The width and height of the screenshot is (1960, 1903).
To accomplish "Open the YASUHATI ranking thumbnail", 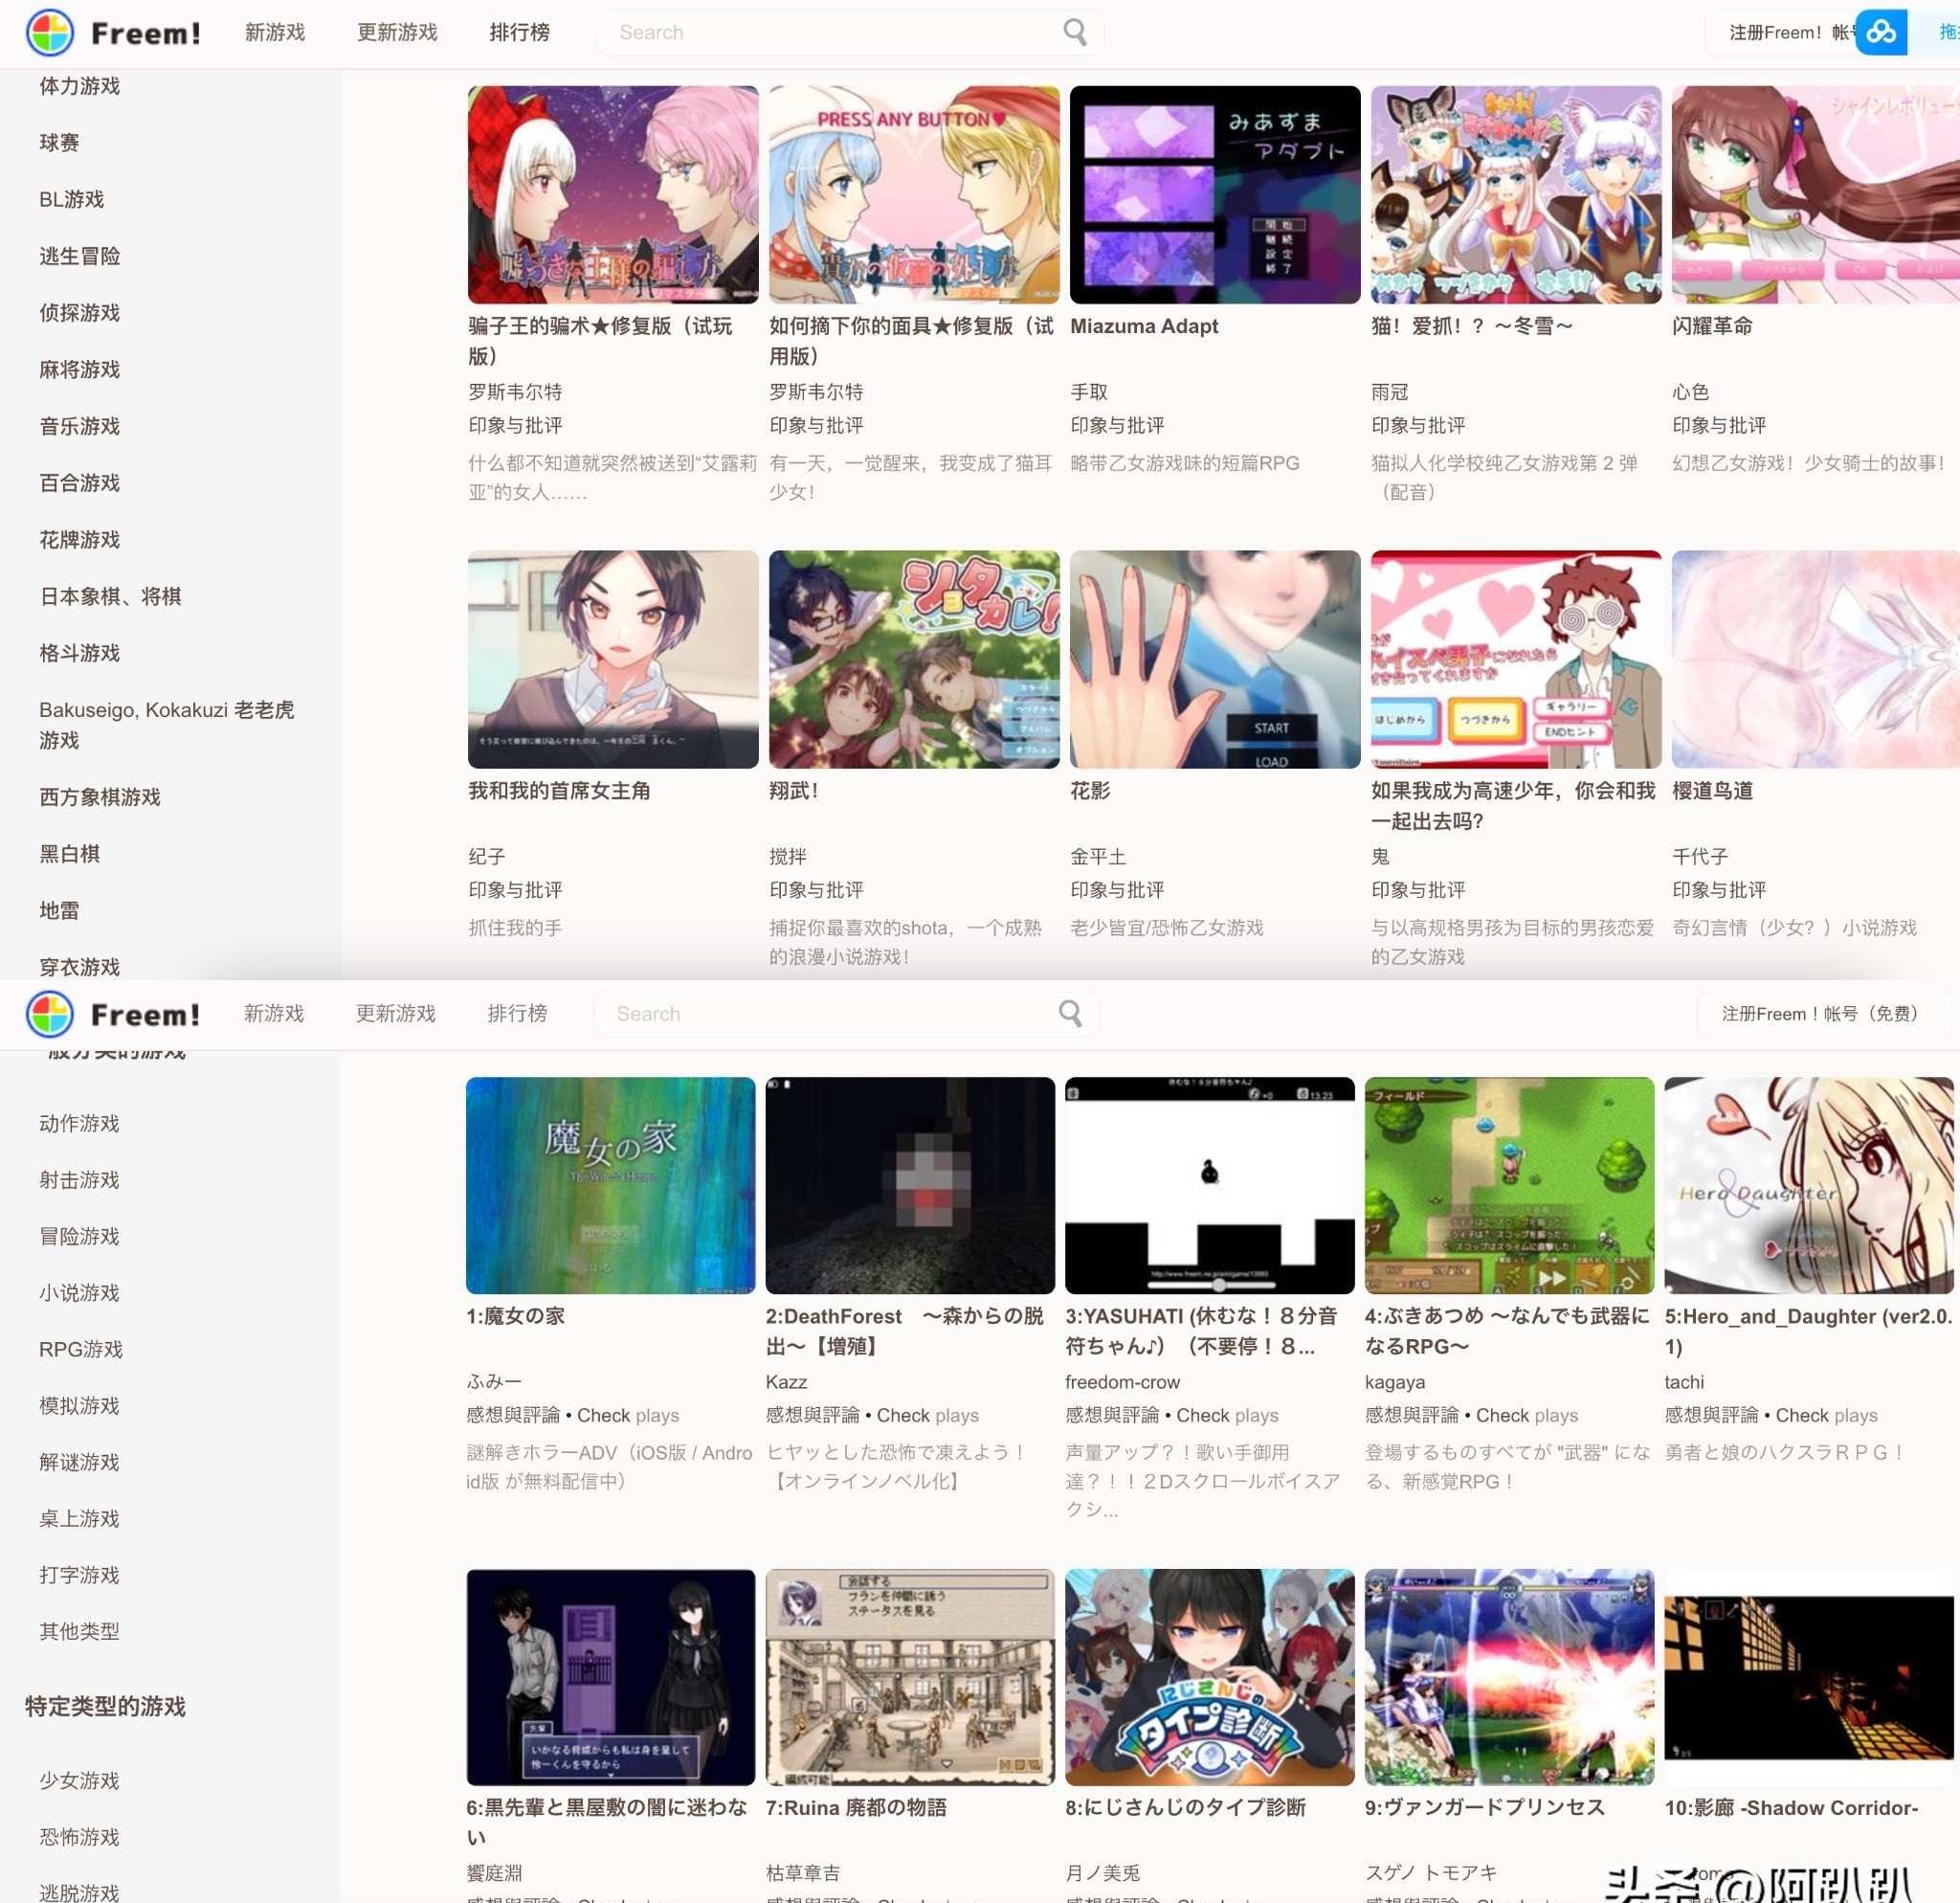I will point(1210,1186).
